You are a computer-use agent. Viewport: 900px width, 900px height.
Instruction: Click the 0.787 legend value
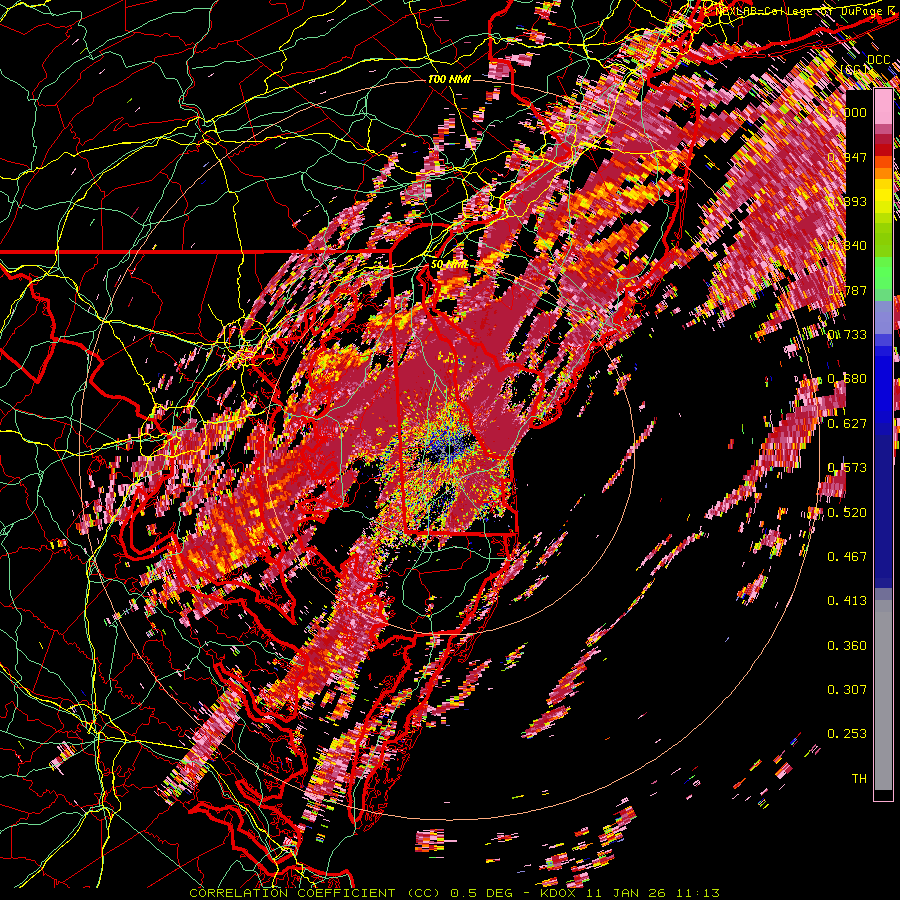click(847, 290)
